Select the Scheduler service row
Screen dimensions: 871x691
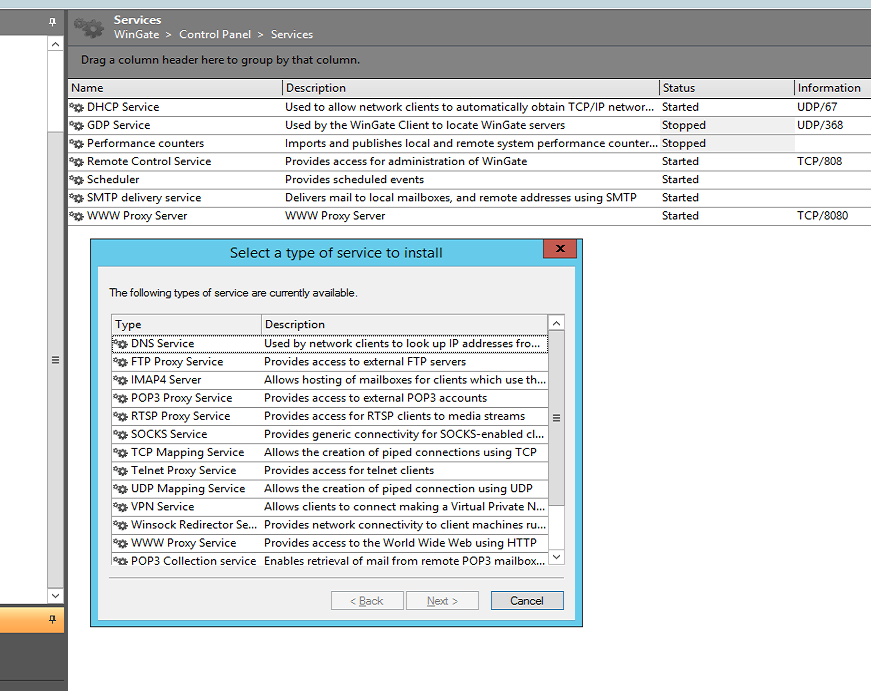tap(469, 179)
